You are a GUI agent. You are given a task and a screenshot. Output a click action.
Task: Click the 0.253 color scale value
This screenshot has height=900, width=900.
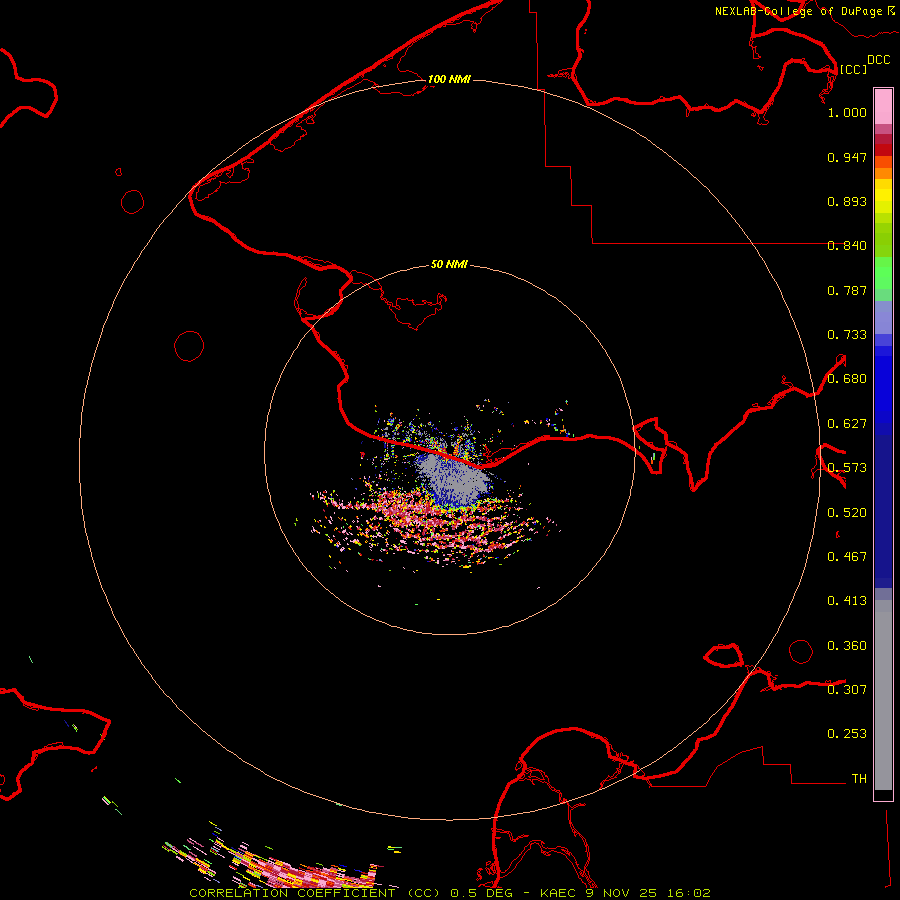[847, 734]
